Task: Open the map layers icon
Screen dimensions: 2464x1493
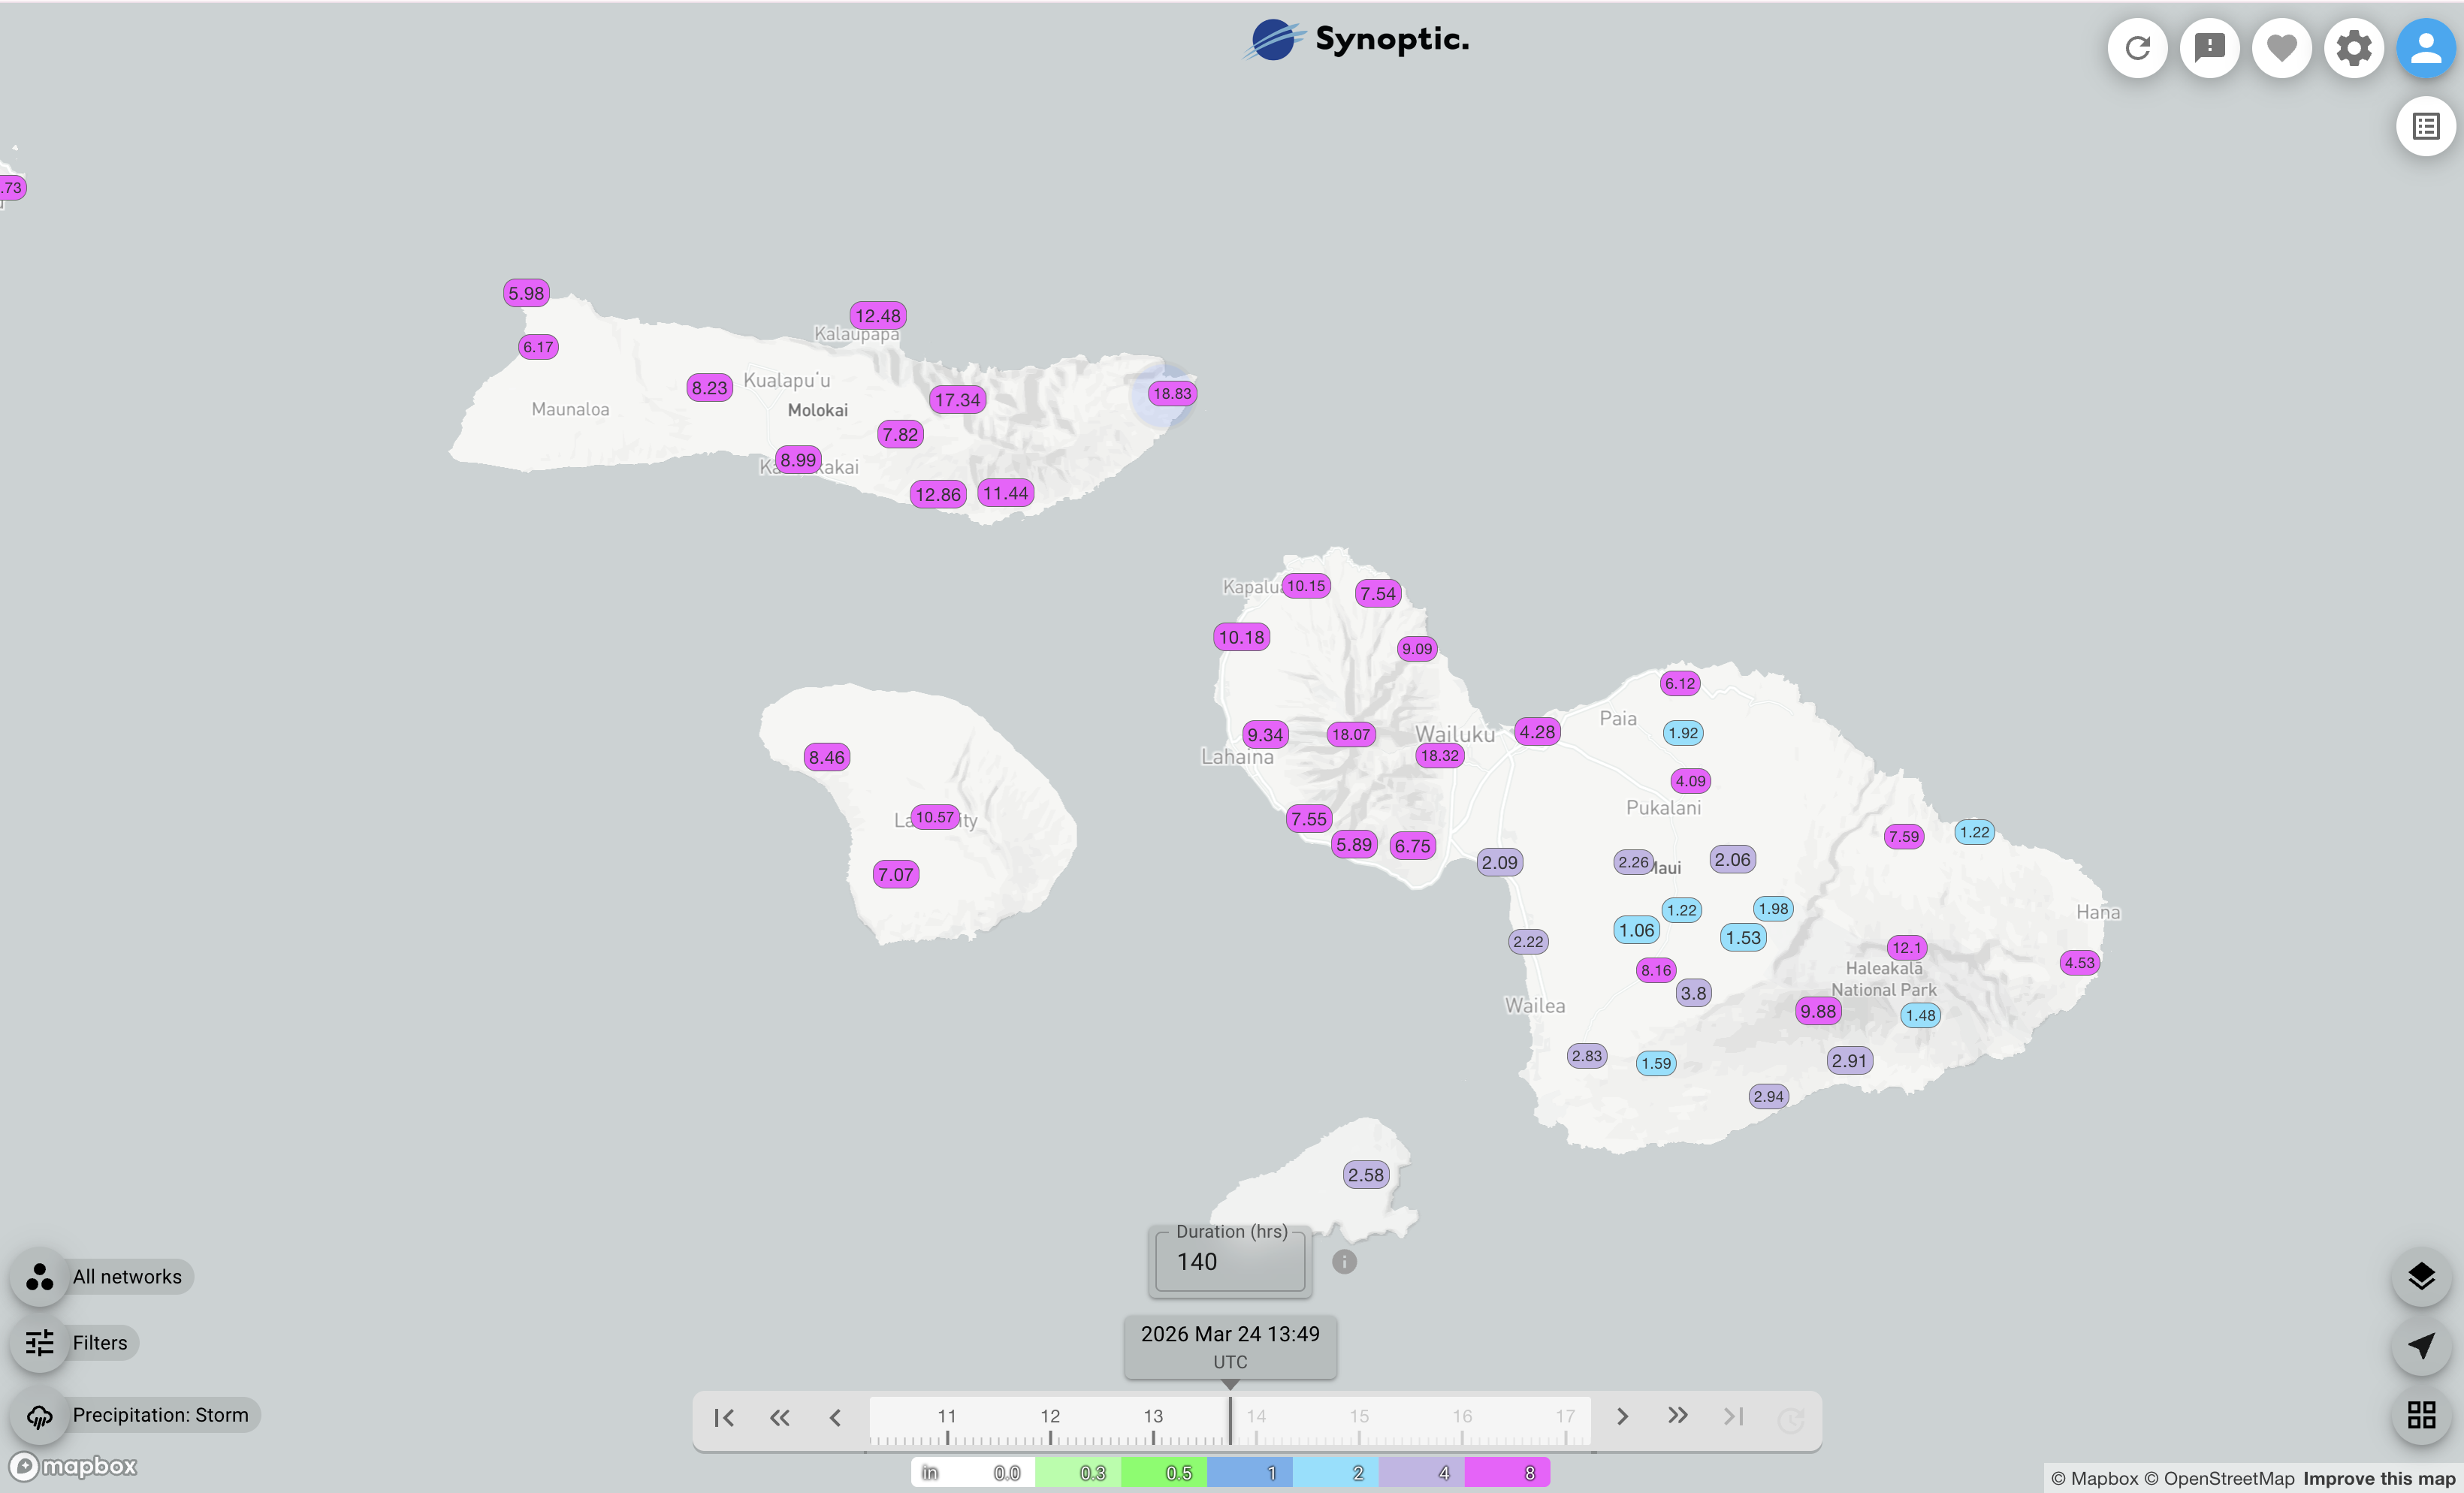Action: click(2420, 1276)
